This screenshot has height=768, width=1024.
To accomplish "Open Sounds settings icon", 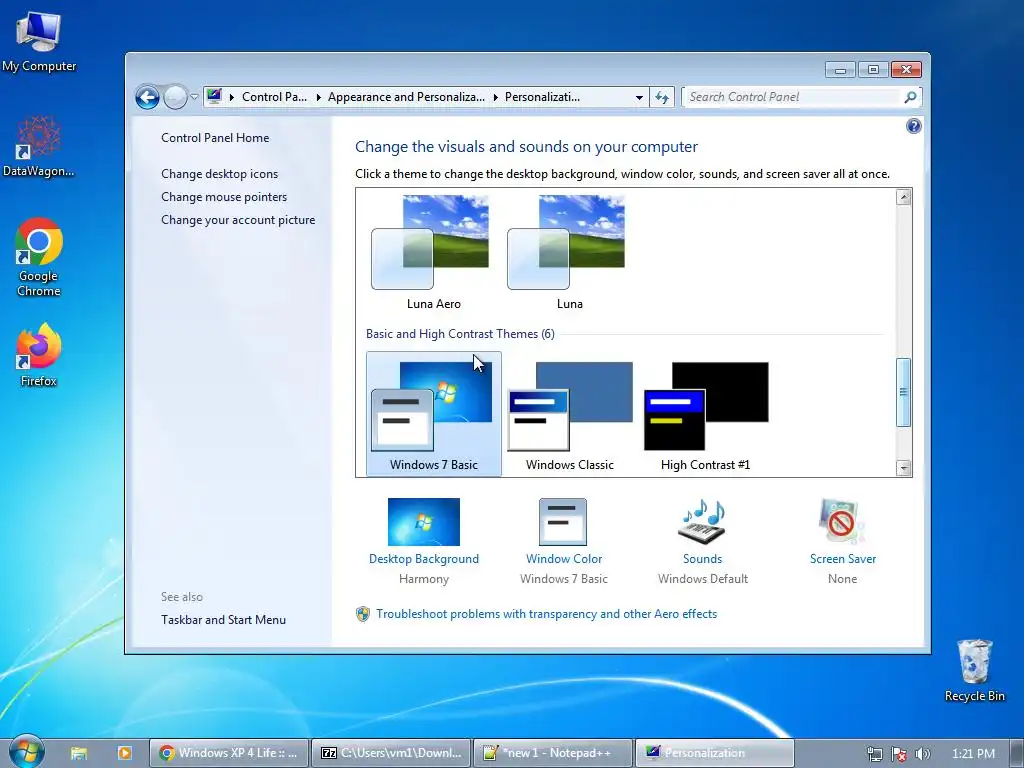I will pos(702,521).
